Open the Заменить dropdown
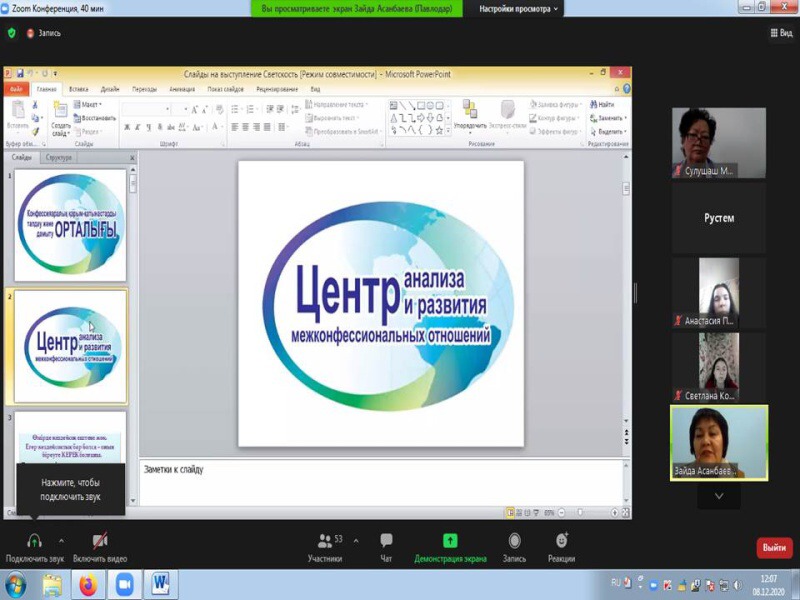 click(608, 118)
